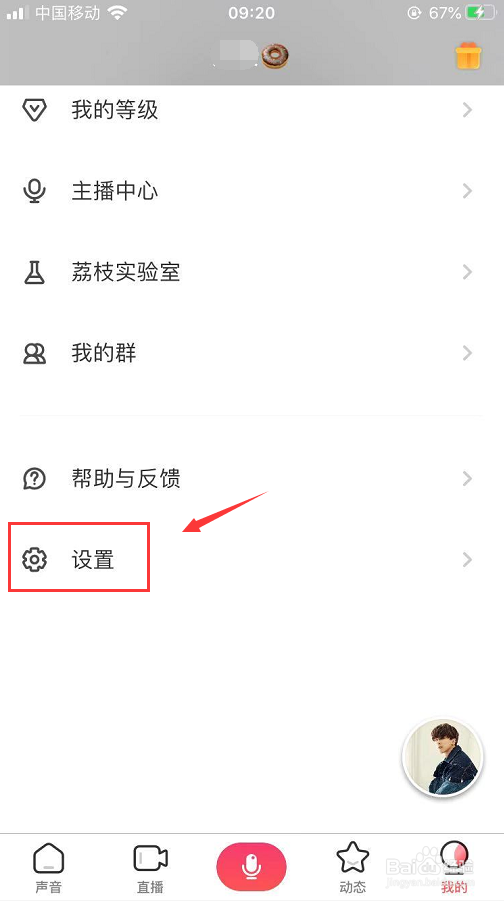Click the flask icon for 荔枝实验室
This screenshot has height=901, width=504.
click(34, 272)
